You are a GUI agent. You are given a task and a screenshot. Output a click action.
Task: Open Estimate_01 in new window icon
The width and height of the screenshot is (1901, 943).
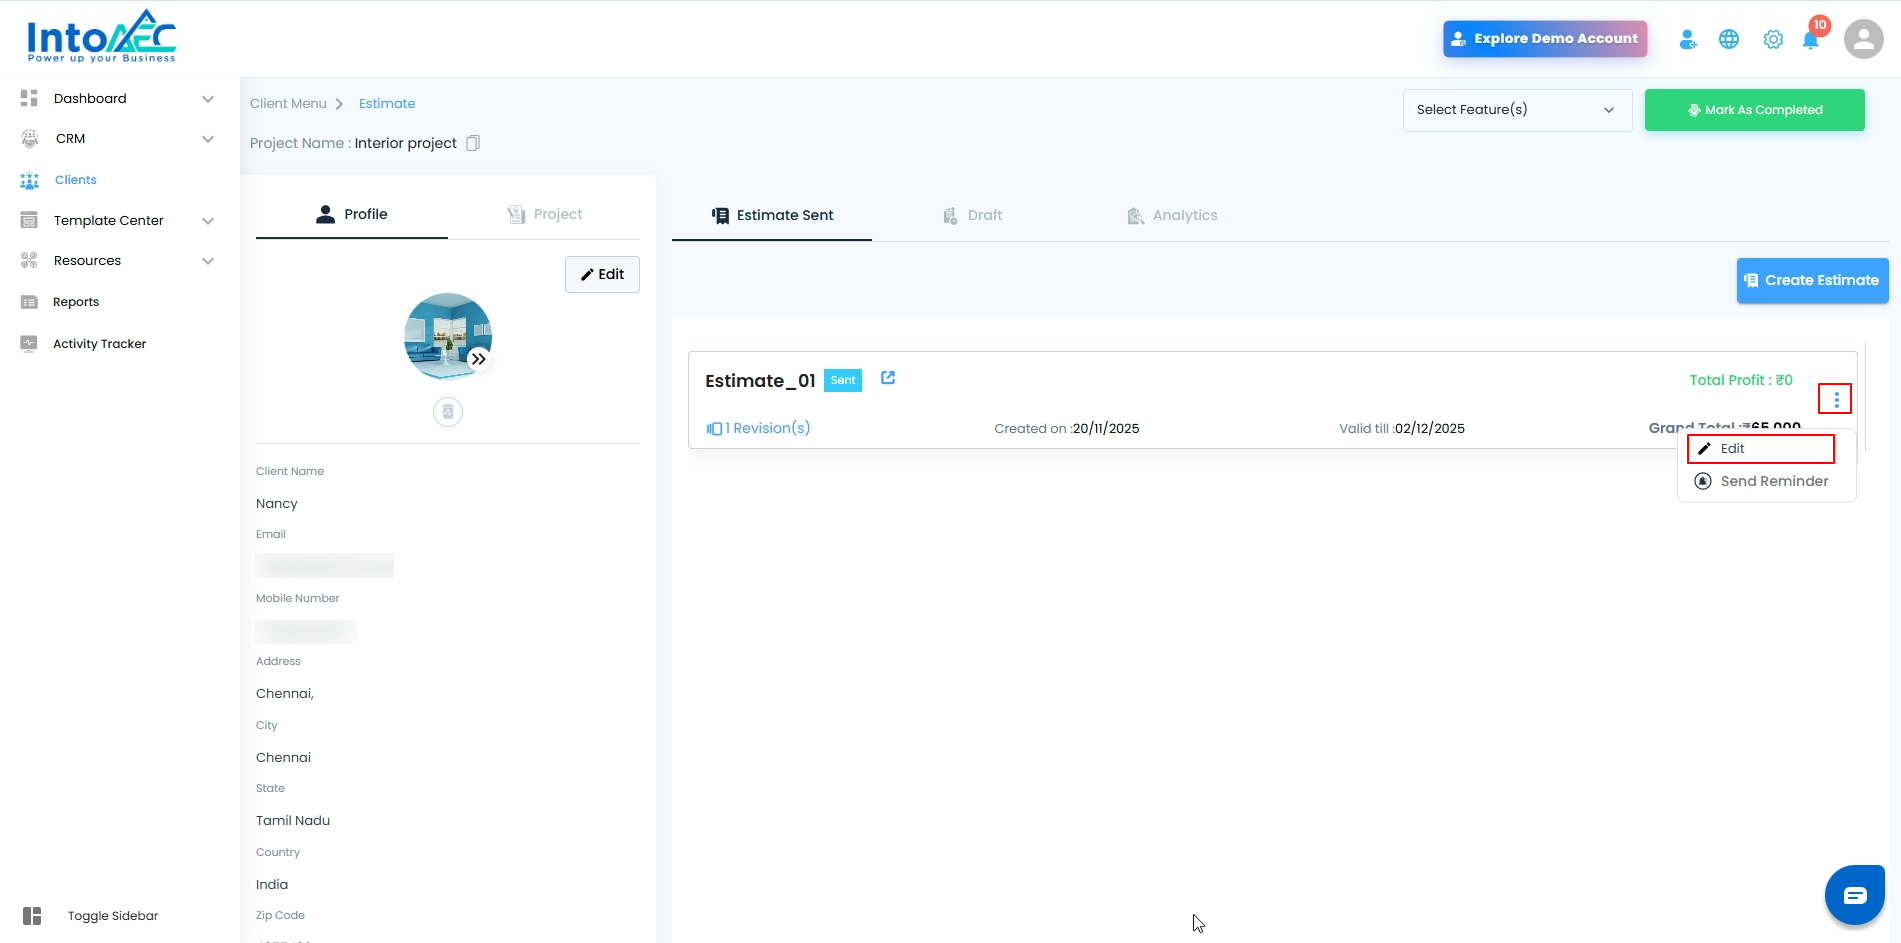point(888,378)
